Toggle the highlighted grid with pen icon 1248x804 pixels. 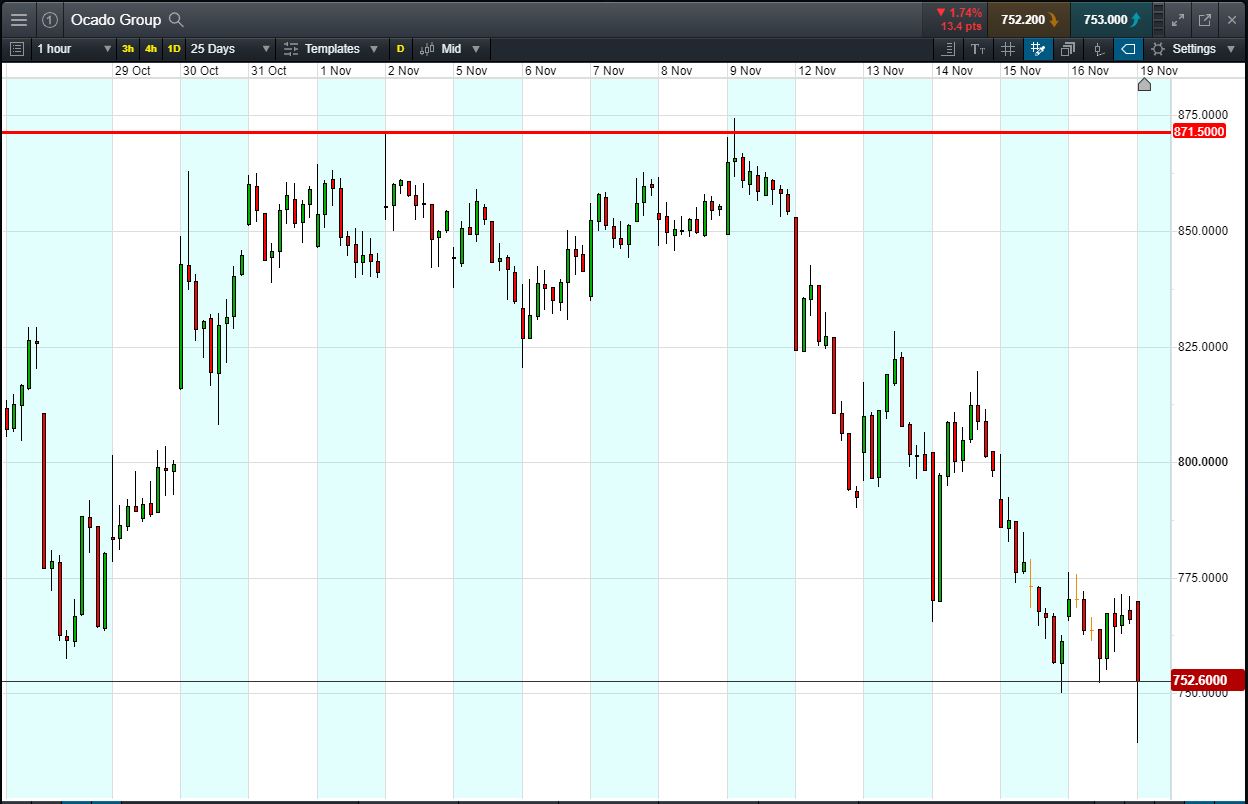coord(1038,48)
